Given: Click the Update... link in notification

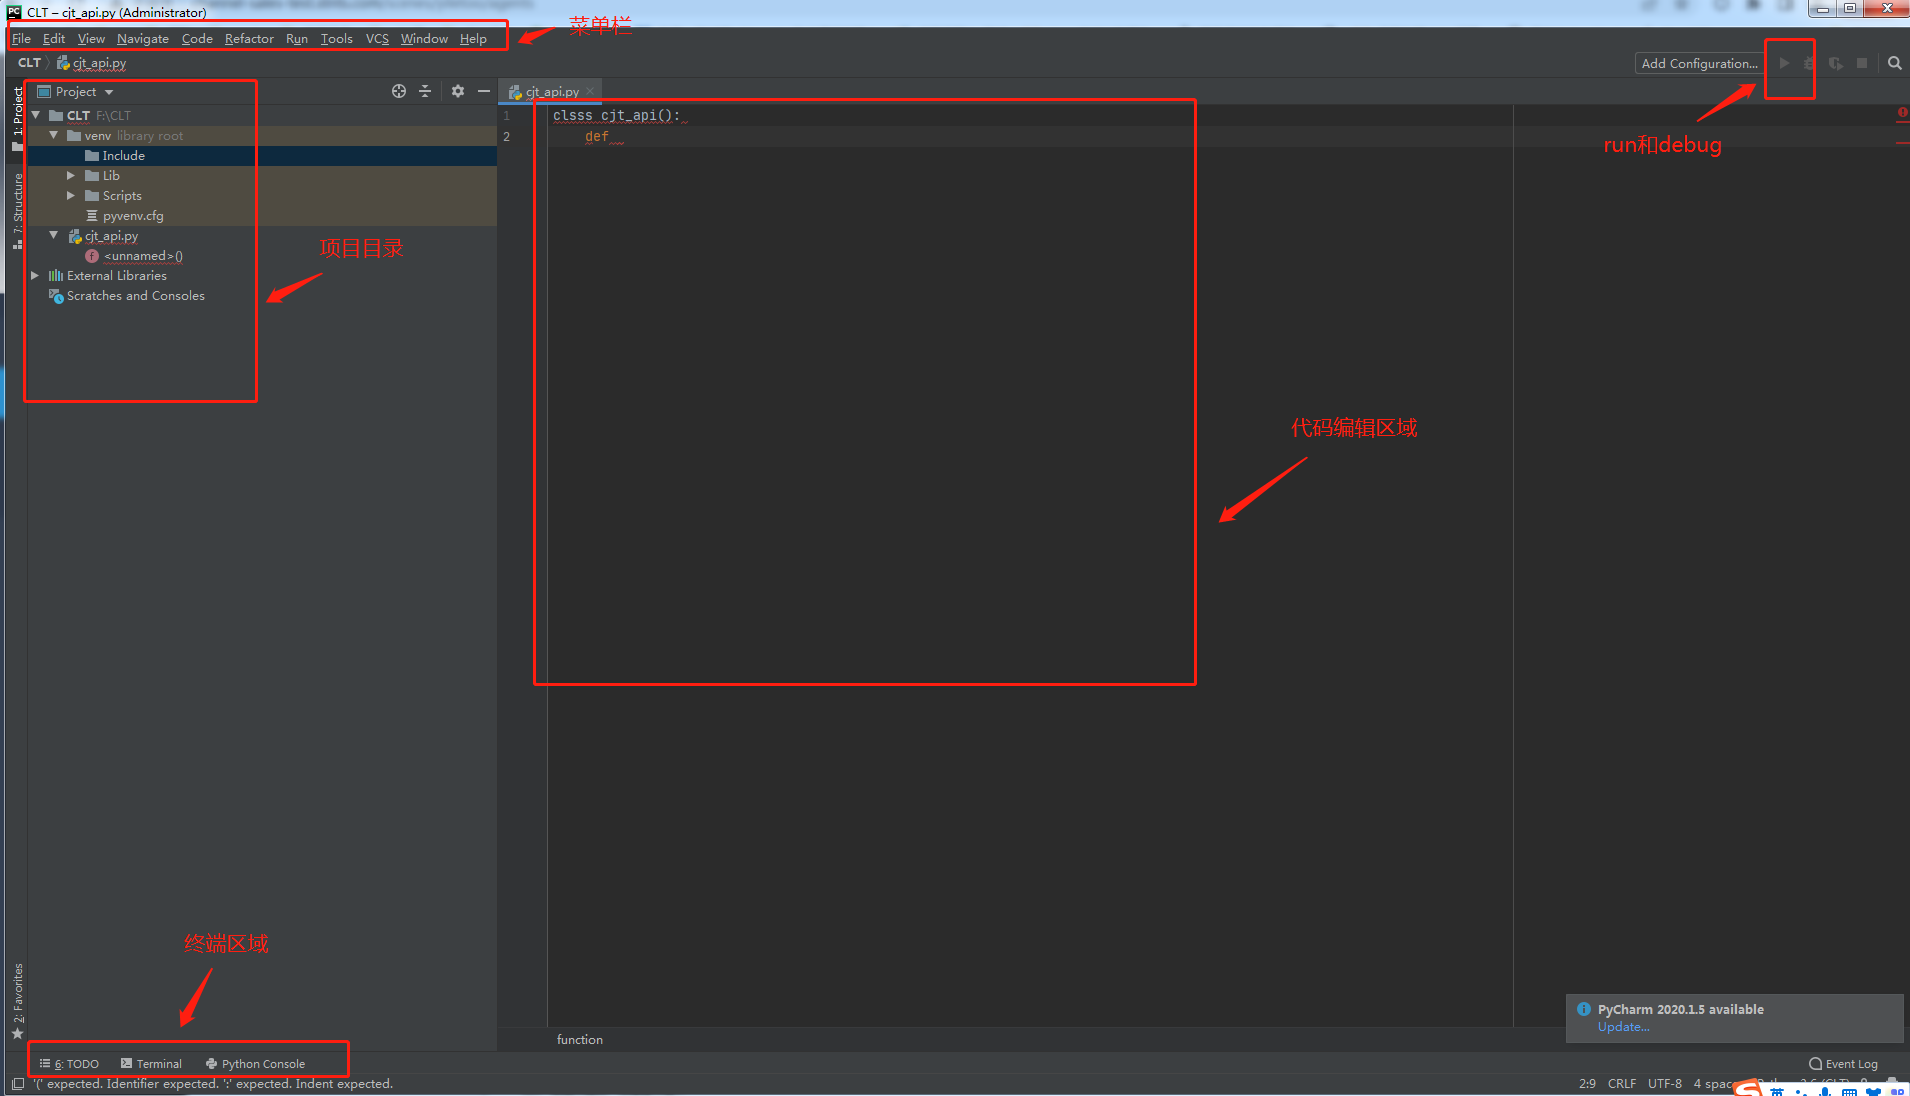Looking at the screenshot, I should [x=1623, y=1027].
